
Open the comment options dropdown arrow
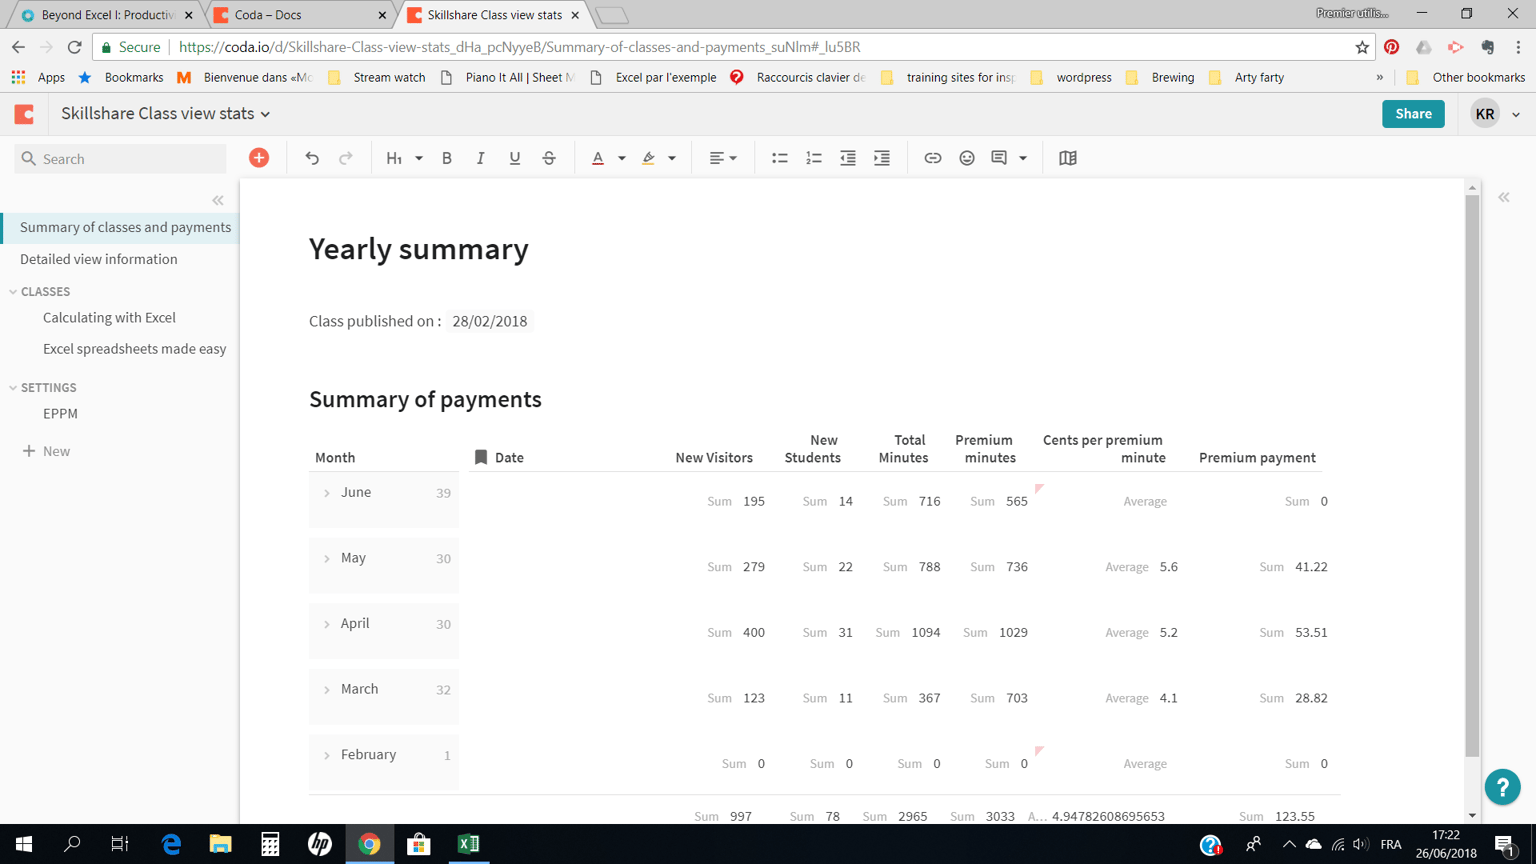click(1023, 158)
